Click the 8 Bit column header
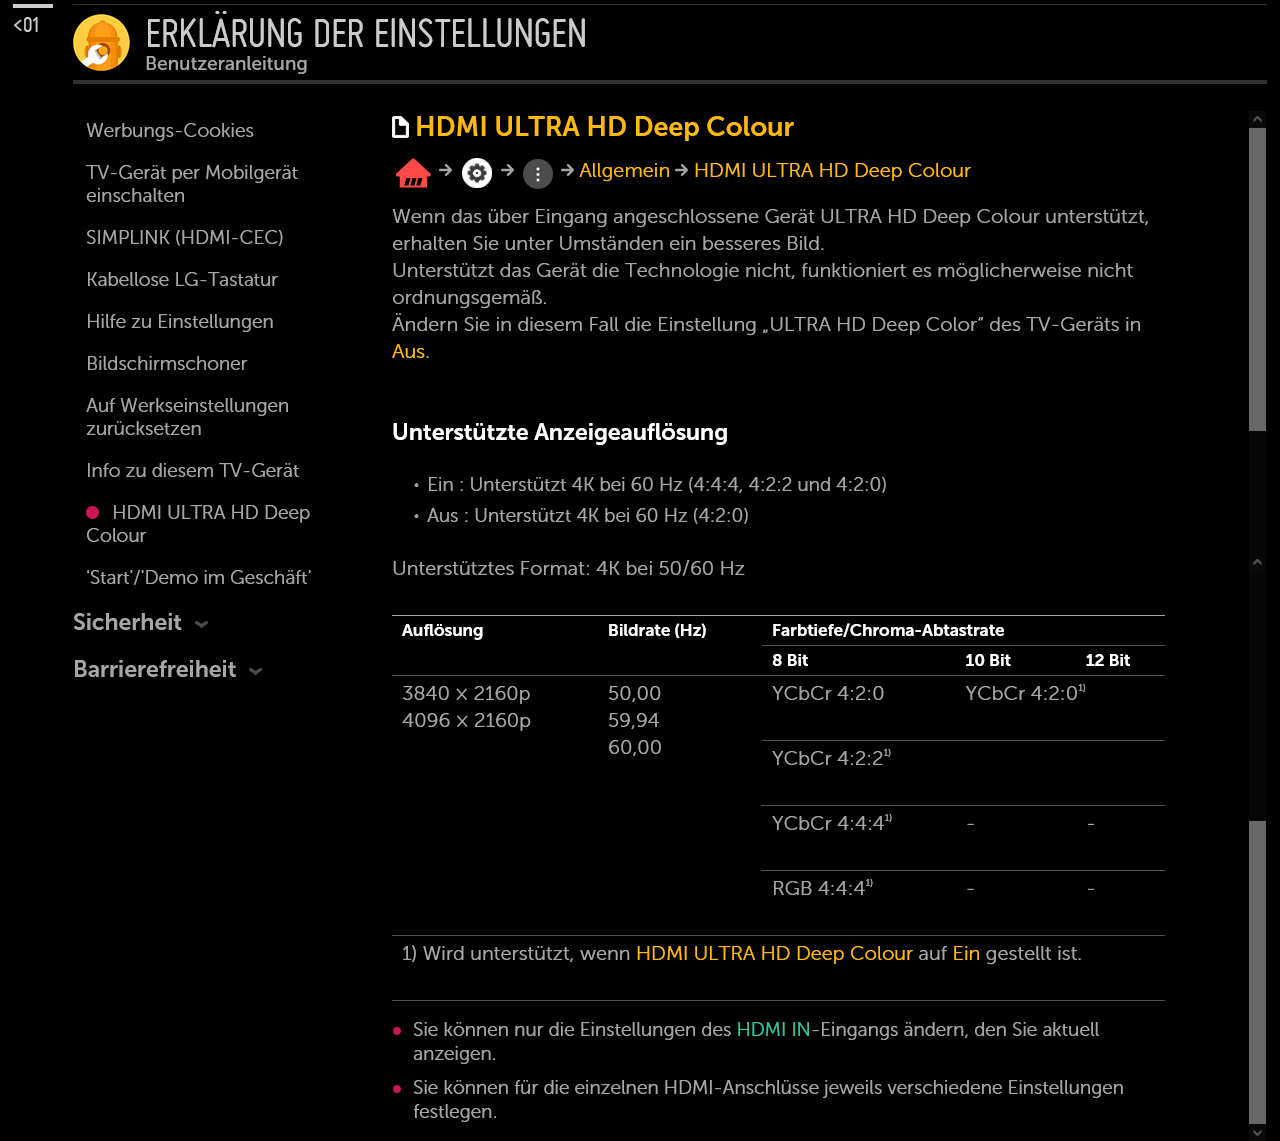Viewport: 1280px width, 1141px height. [790, 660]
